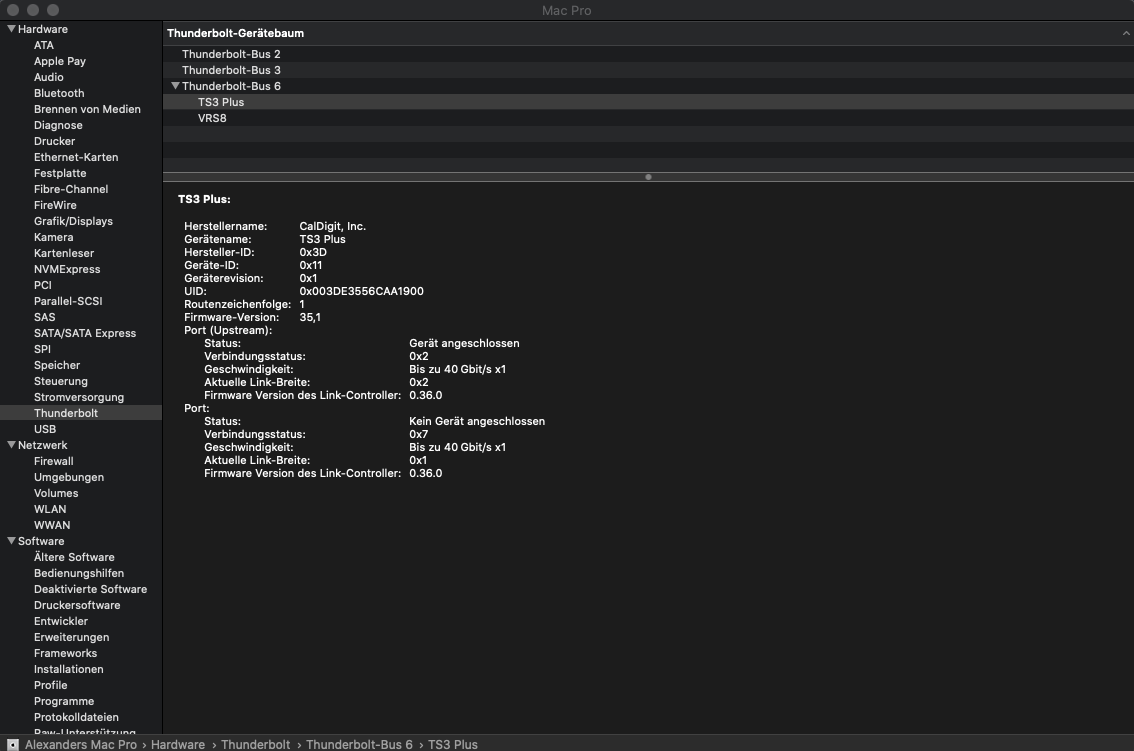This screenshot has width=1134, height=751.
Task: Open Stromversorgung category
Action: [x=79, y=396]
